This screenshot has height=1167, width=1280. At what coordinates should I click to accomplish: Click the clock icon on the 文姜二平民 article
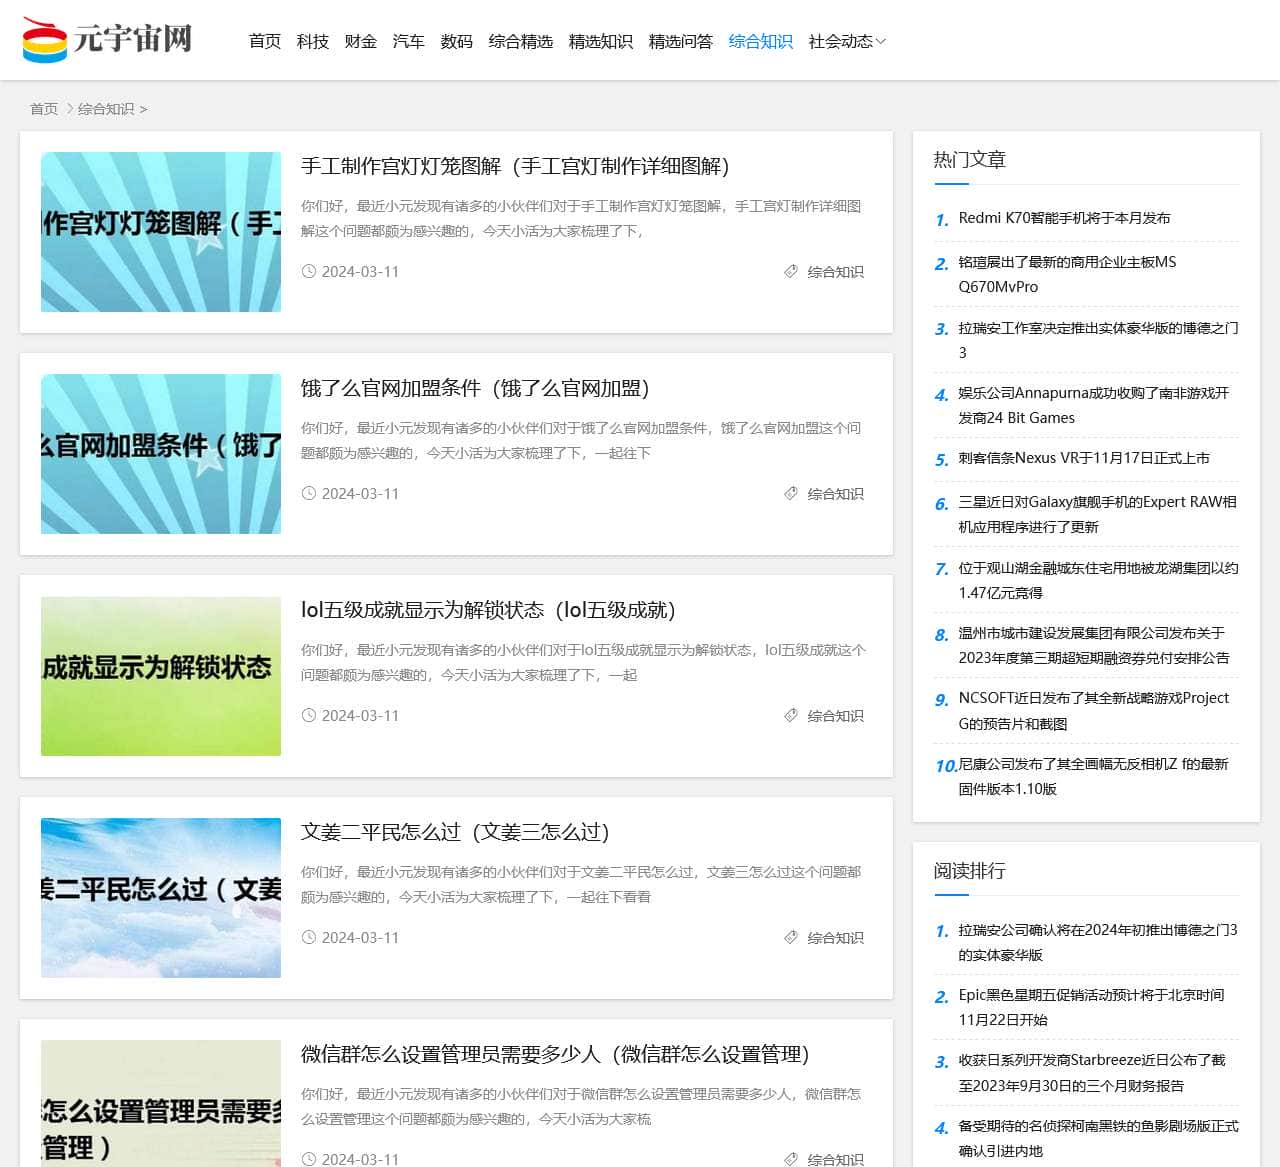[310, 937]
